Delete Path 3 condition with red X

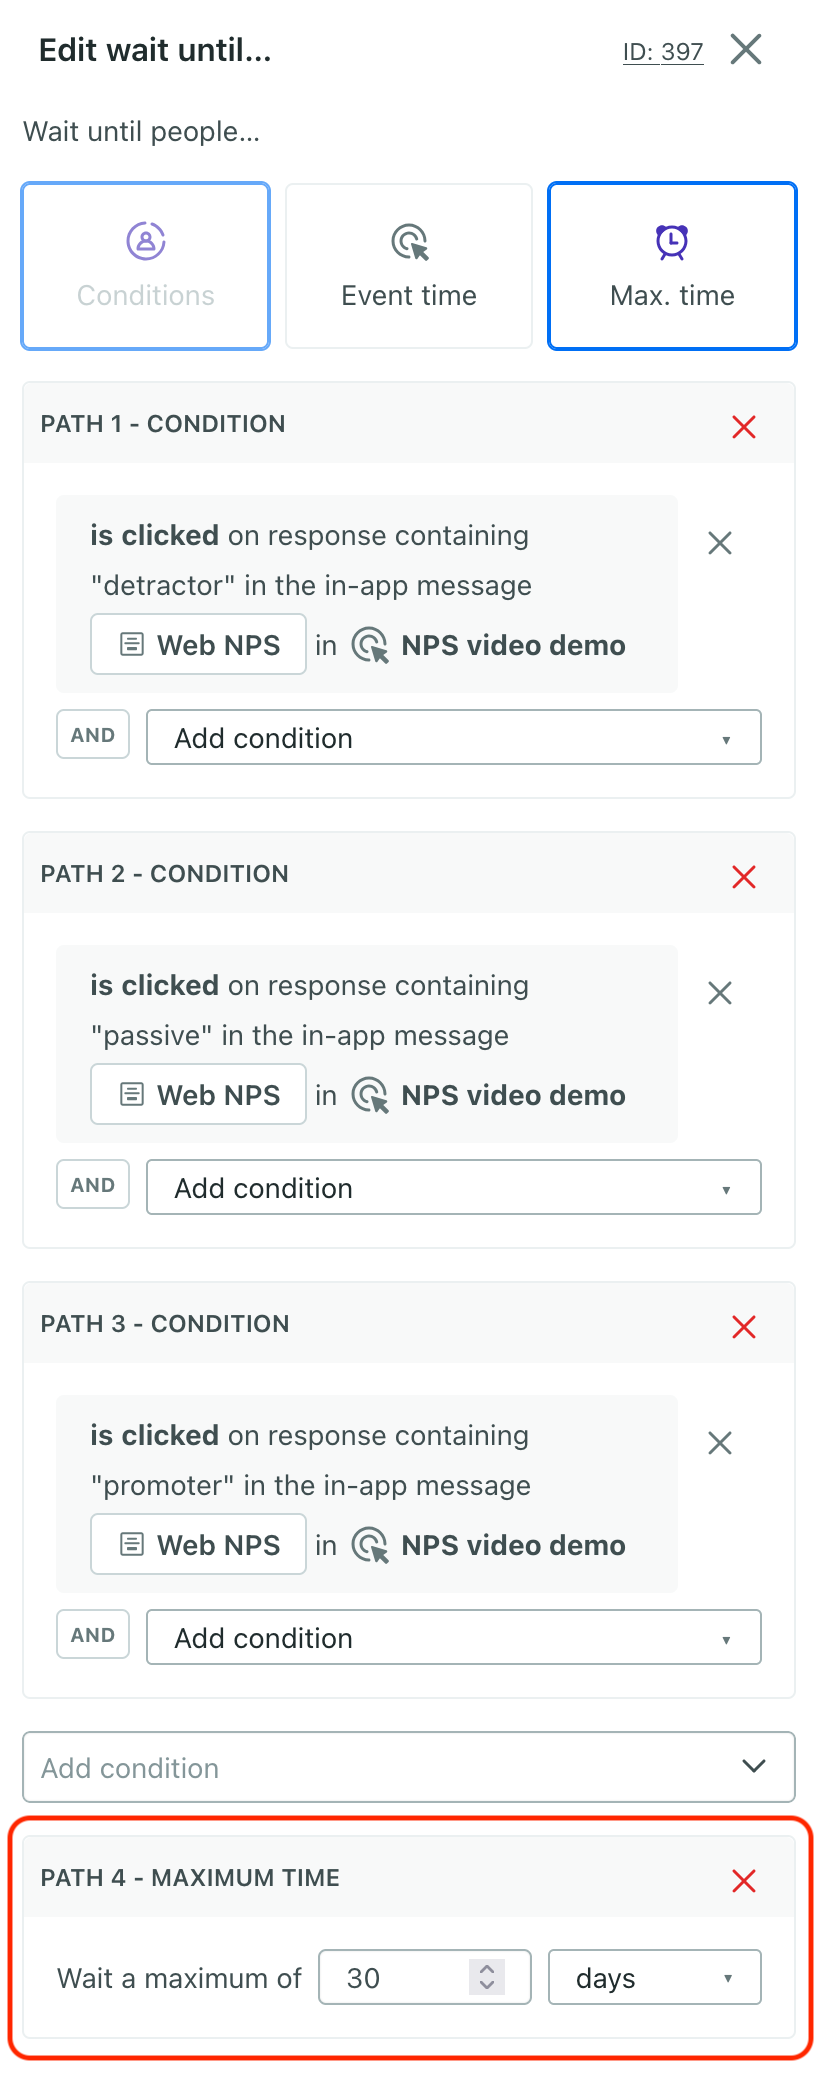(x=743, y=1327)
